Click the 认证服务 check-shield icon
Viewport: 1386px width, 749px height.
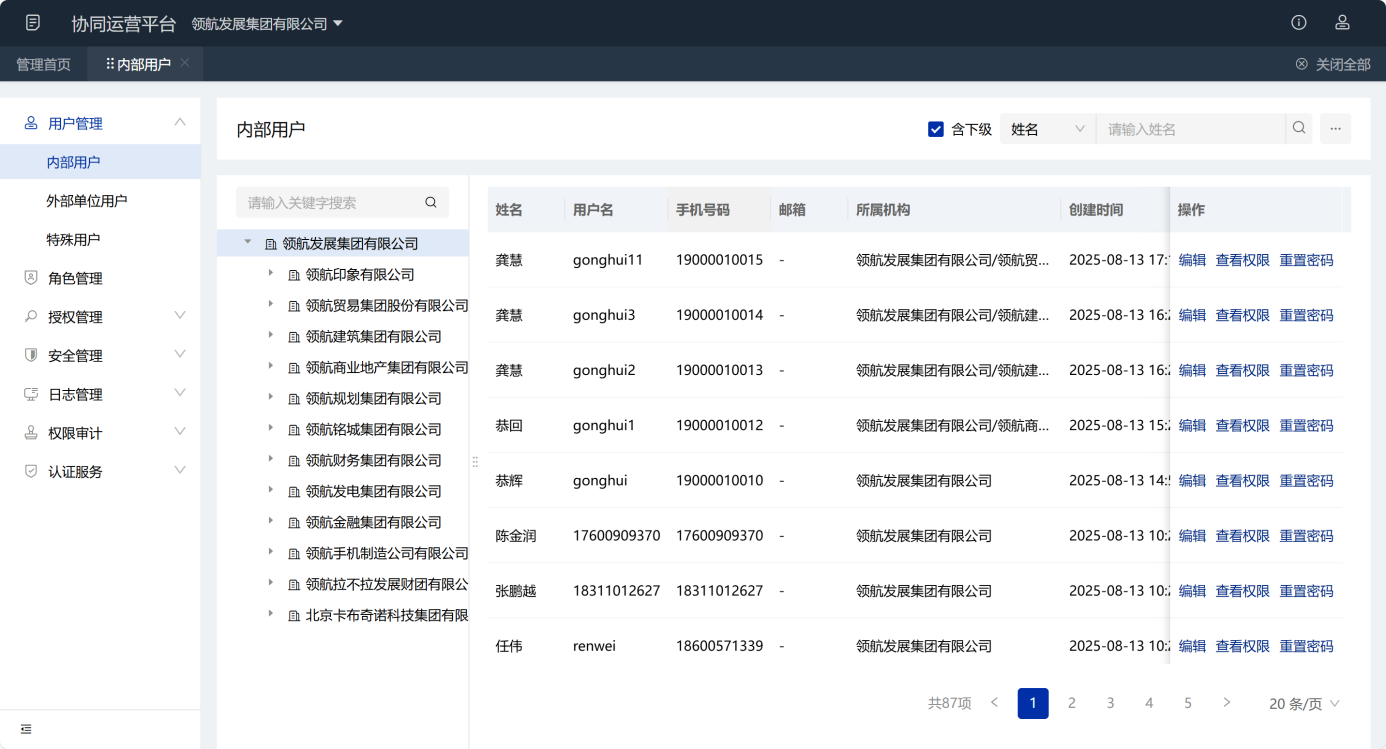pyautogui.click(x=31, y=471)
